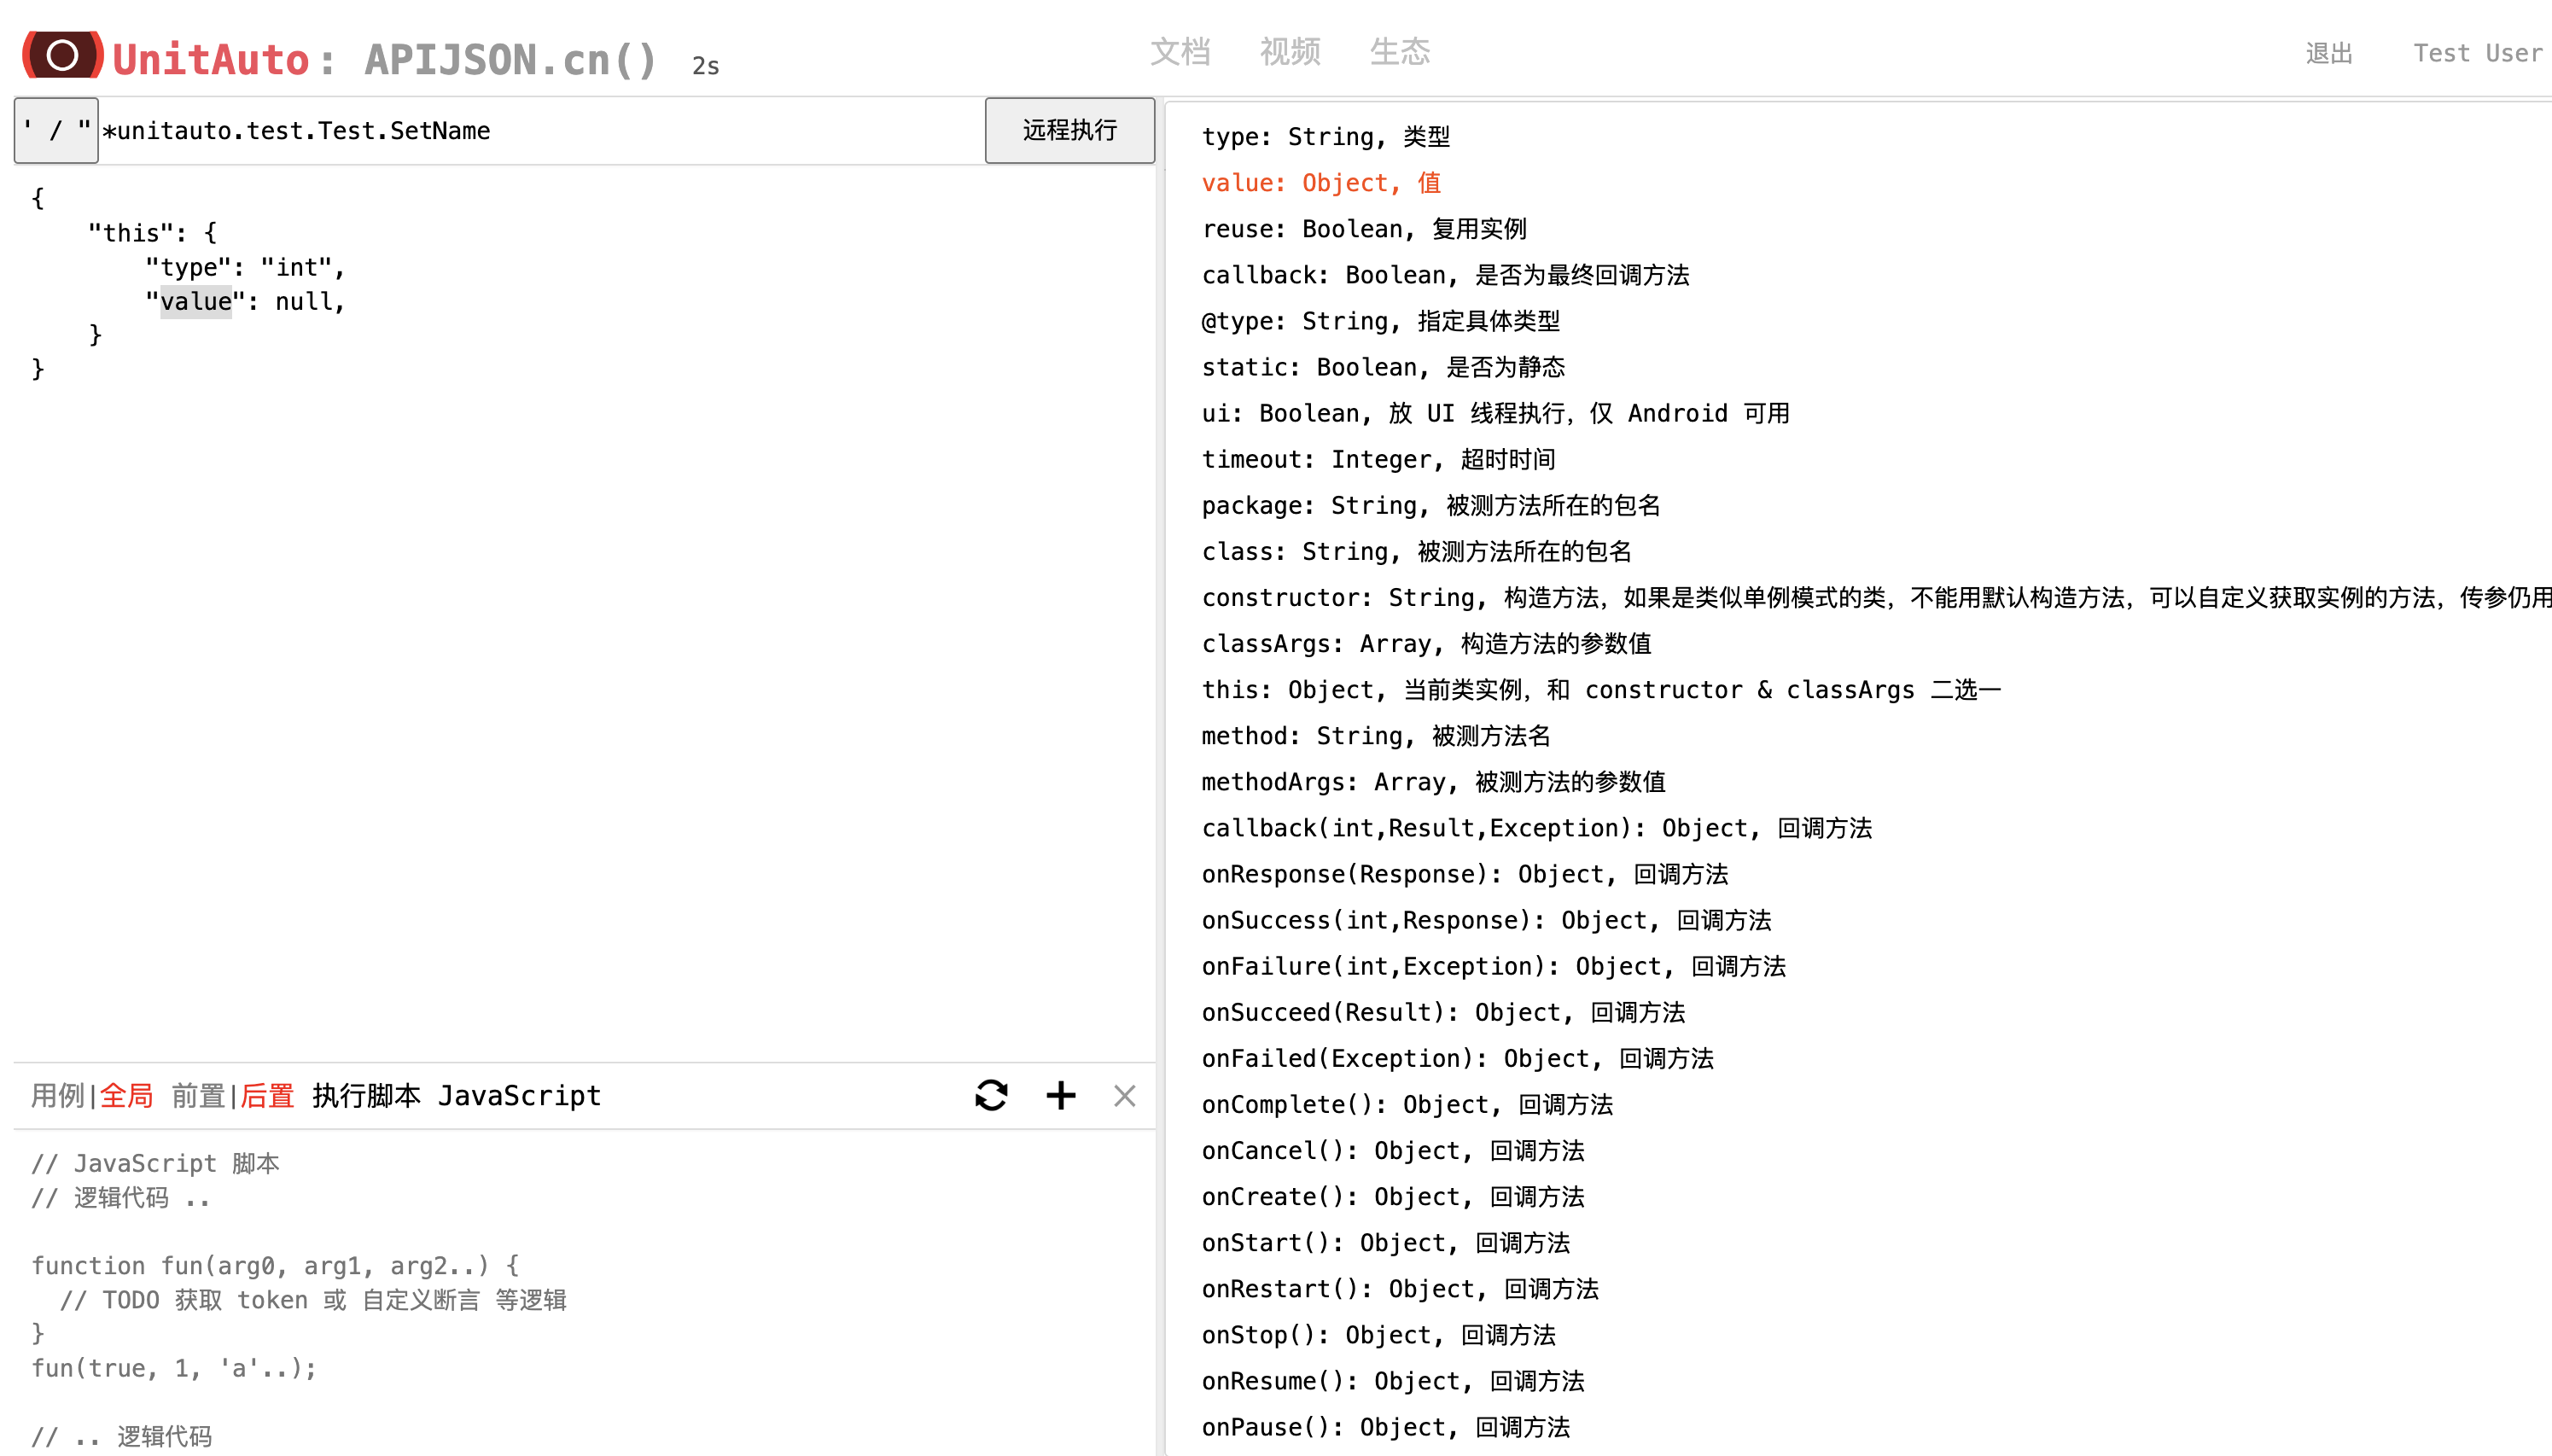The height and width of the screenshot is (1456, 2552).
Task: Click 'ui: Boolean' Android entry
Action: click(x=1495, y=413)
